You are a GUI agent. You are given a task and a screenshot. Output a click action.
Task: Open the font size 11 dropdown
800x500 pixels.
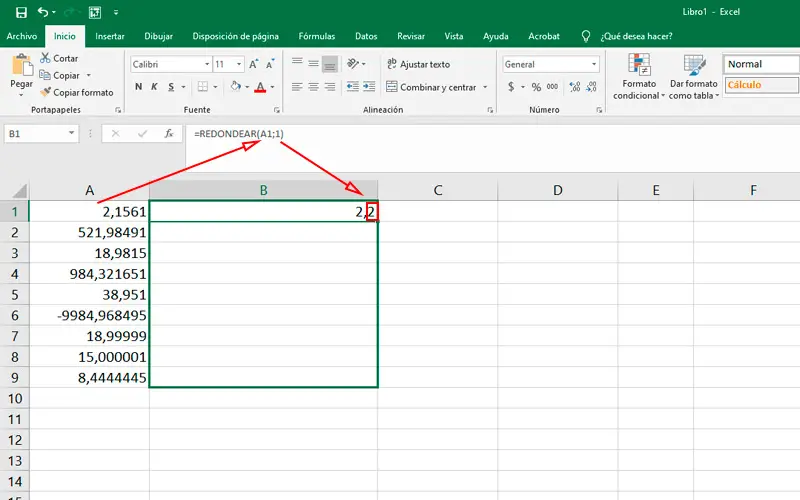pos(239,64)
